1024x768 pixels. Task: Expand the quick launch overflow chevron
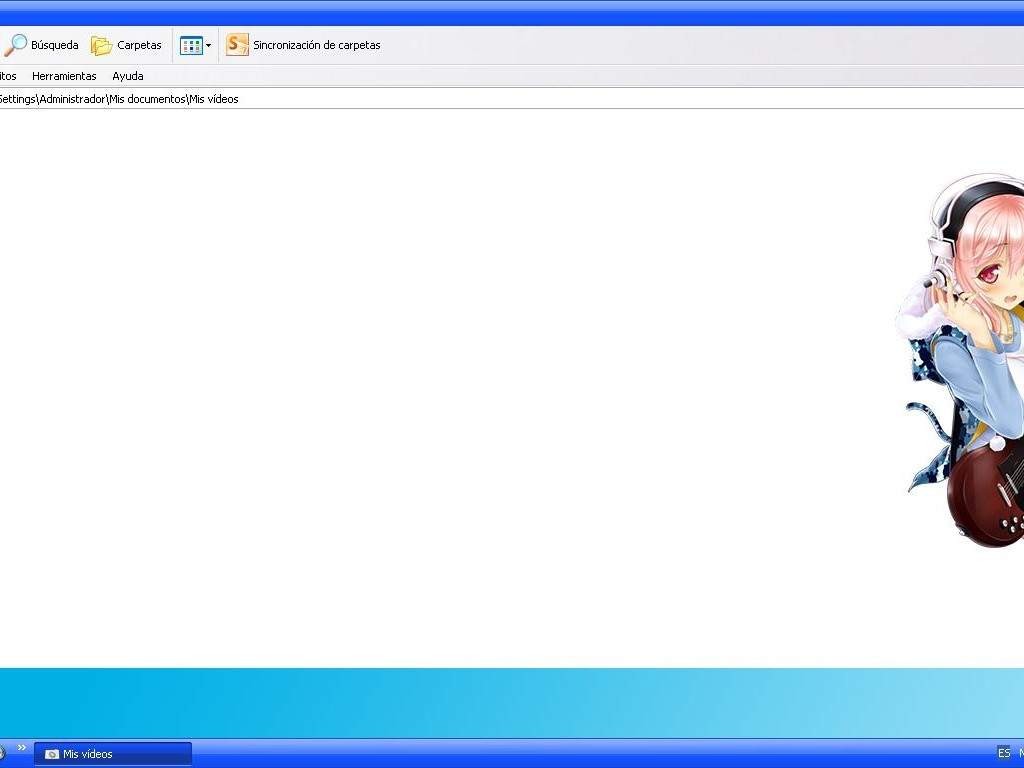pos(22,748)
